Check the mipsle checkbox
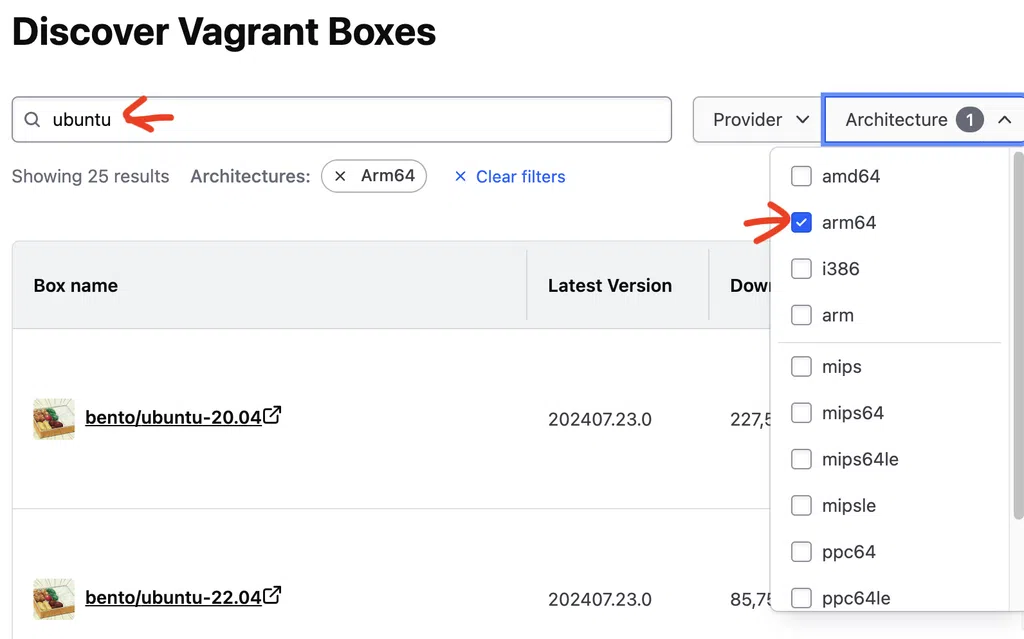The height and width of the screenshot is (639, 1024). pos(801,505)
